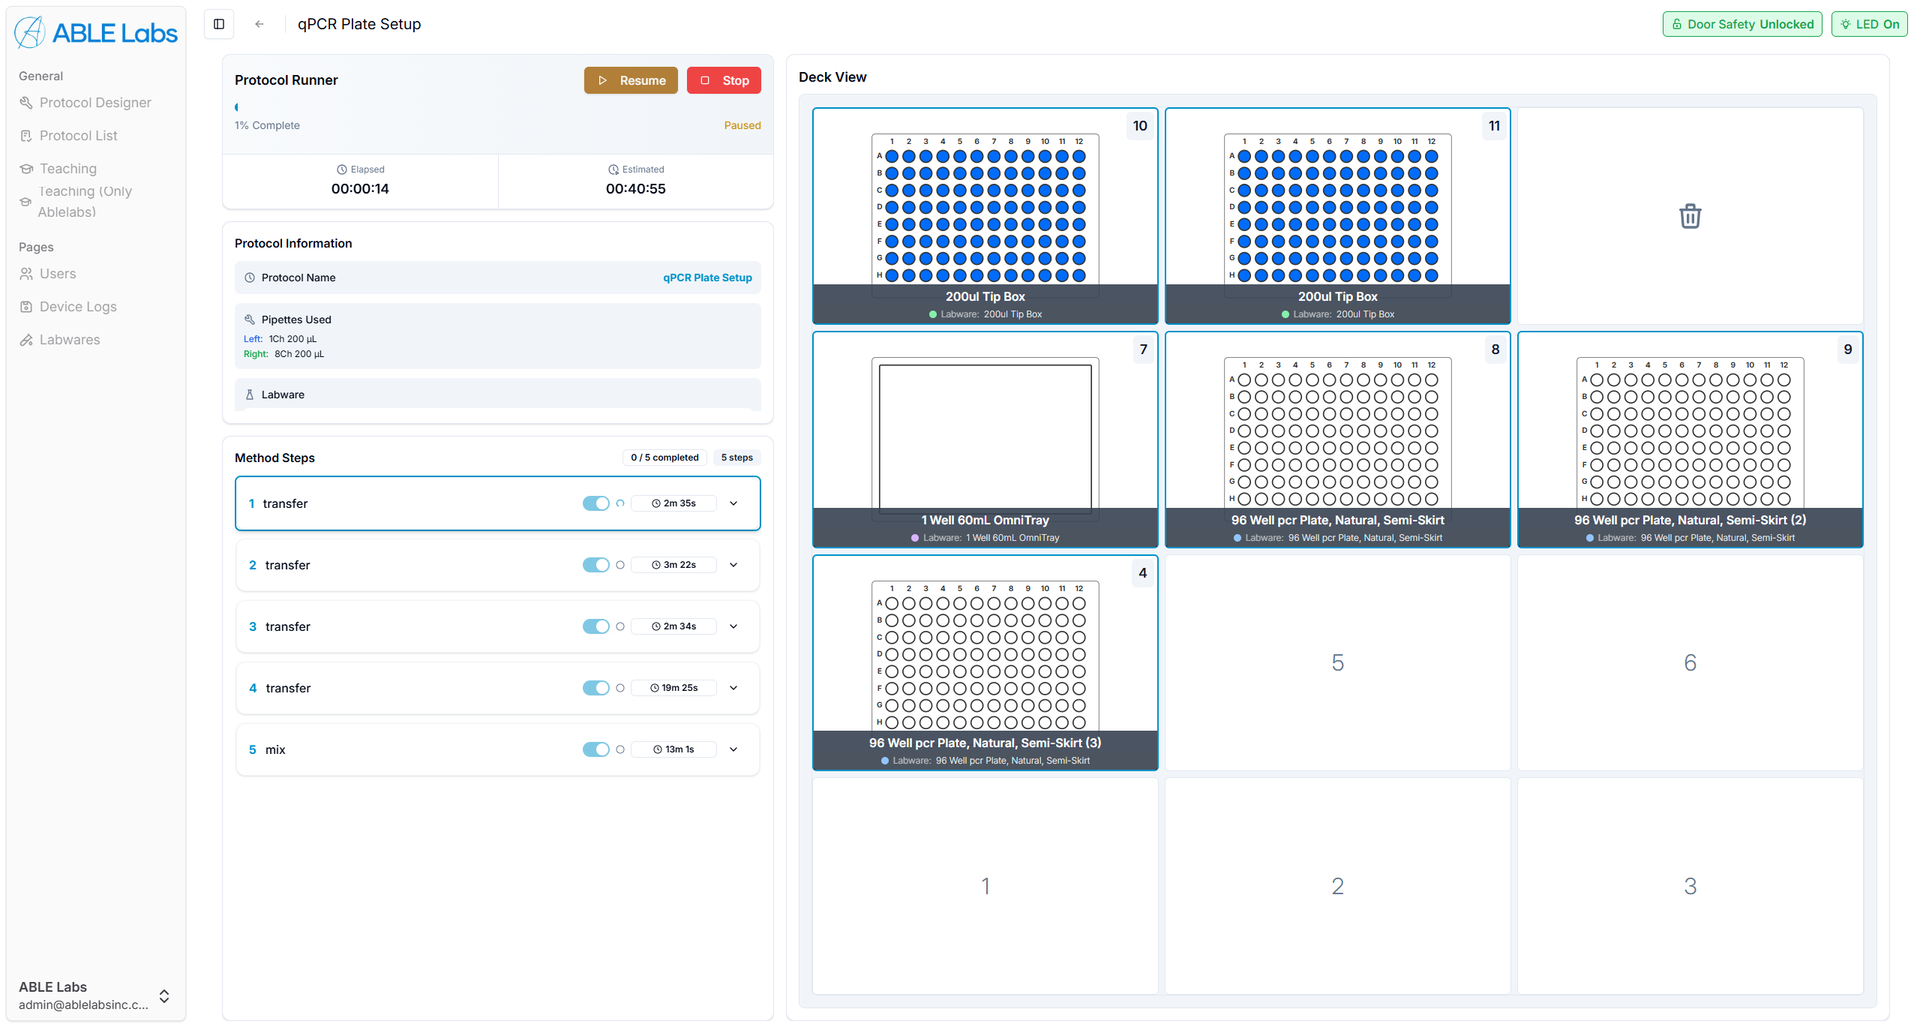The width and height of the screenshot is (1920, 1027).
Task: Click the Elapsed clock icon
Action: pyautogui.click(x=342, y=170)
